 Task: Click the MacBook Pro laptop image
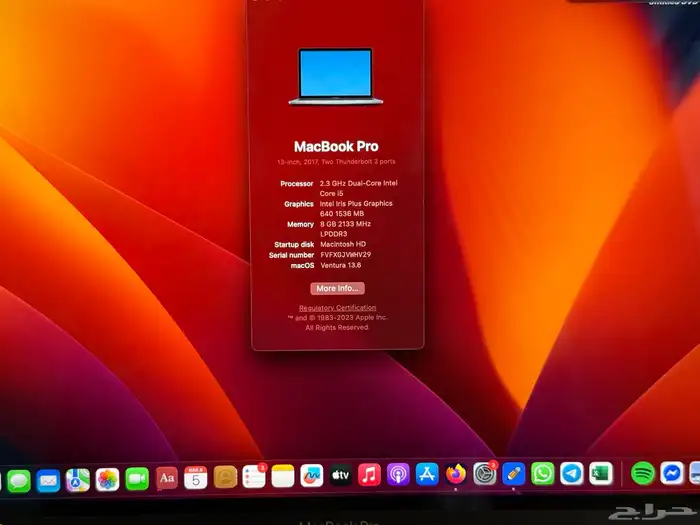(x=336, y=77)
